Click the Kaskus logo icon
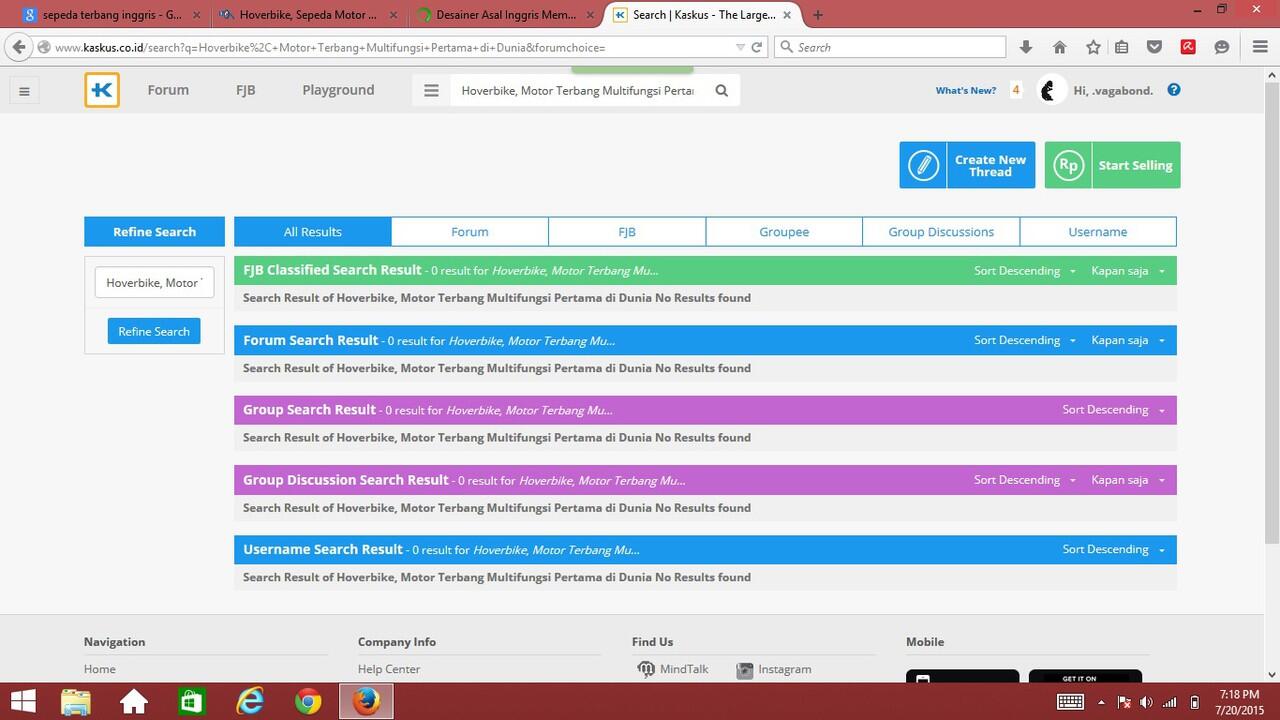1280x720 pixels. coord(102,90)
